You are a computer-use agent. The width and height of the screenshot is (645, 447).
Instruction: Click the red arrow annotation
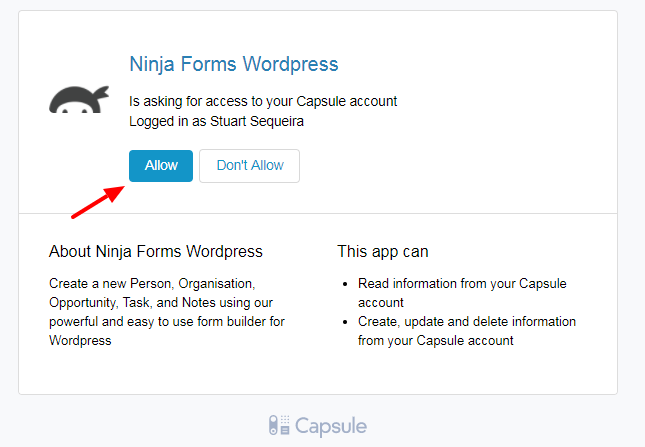click(98, 200)
